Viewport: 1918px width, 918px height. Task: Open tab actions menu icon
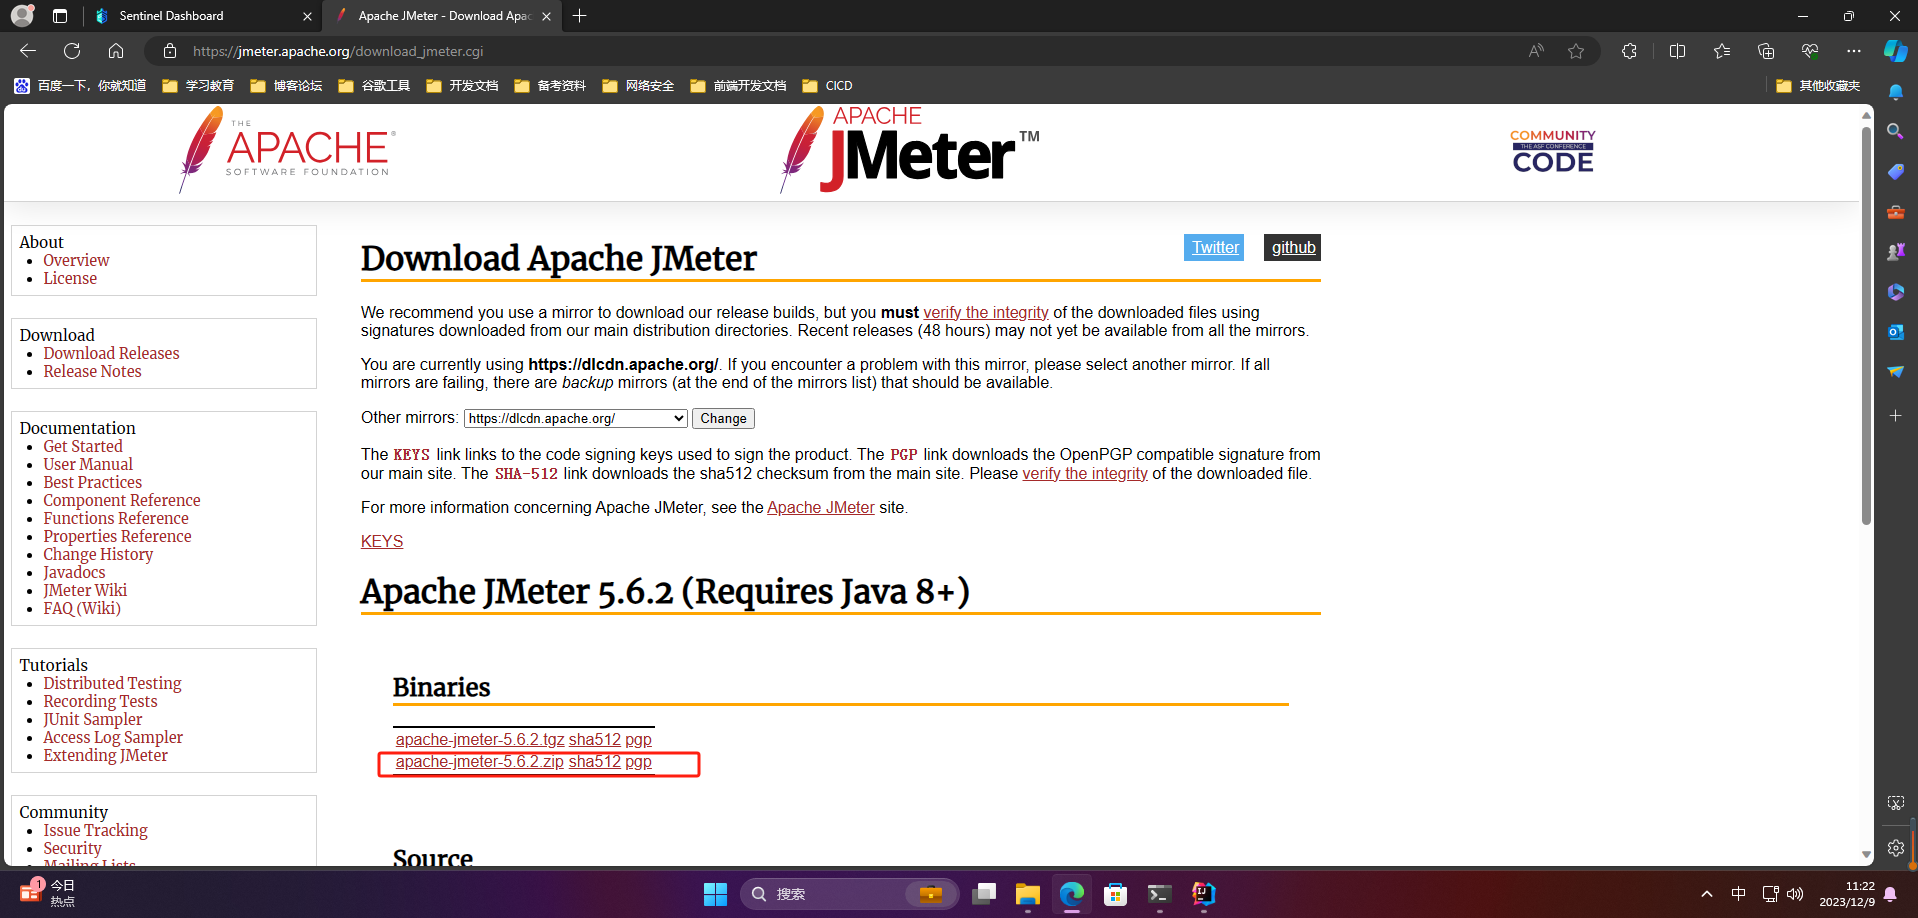(60, 16)
